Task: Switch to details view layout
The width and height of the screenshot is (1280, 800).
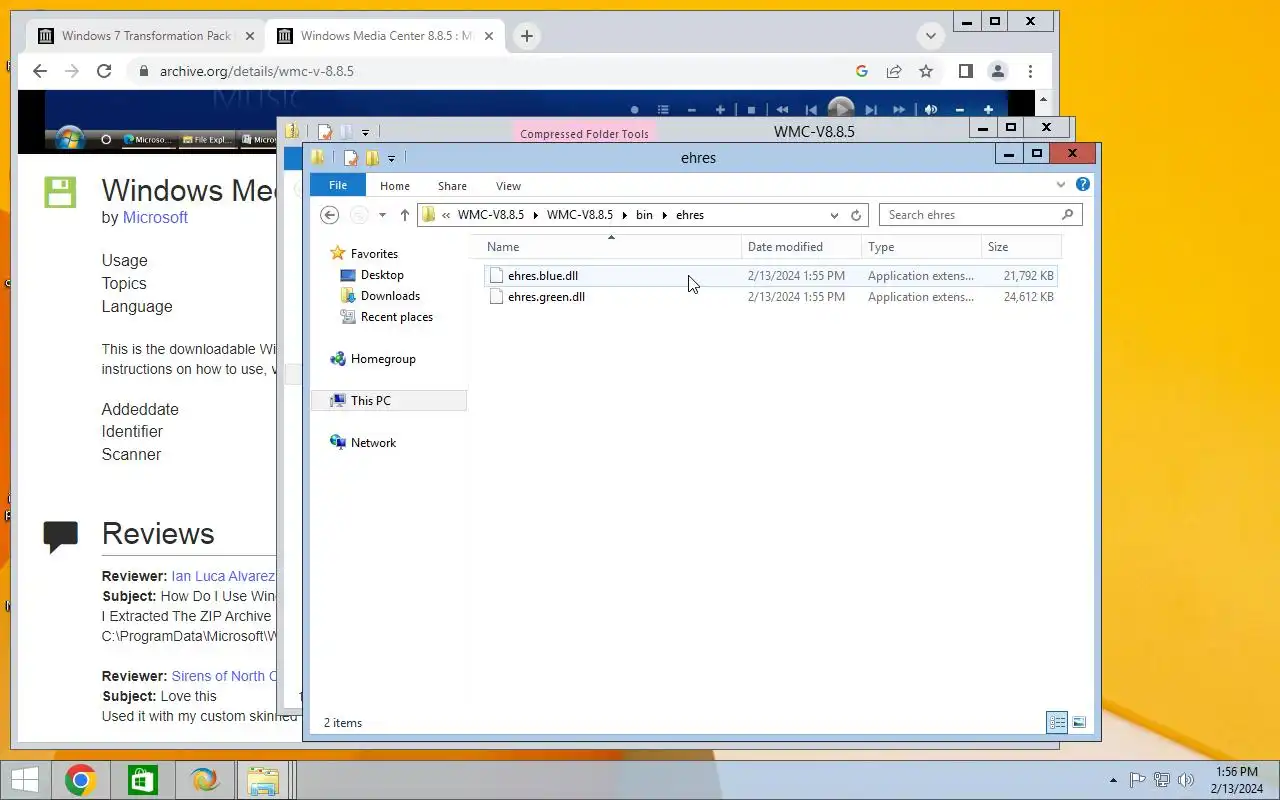Action: (x=1057, y=722)
